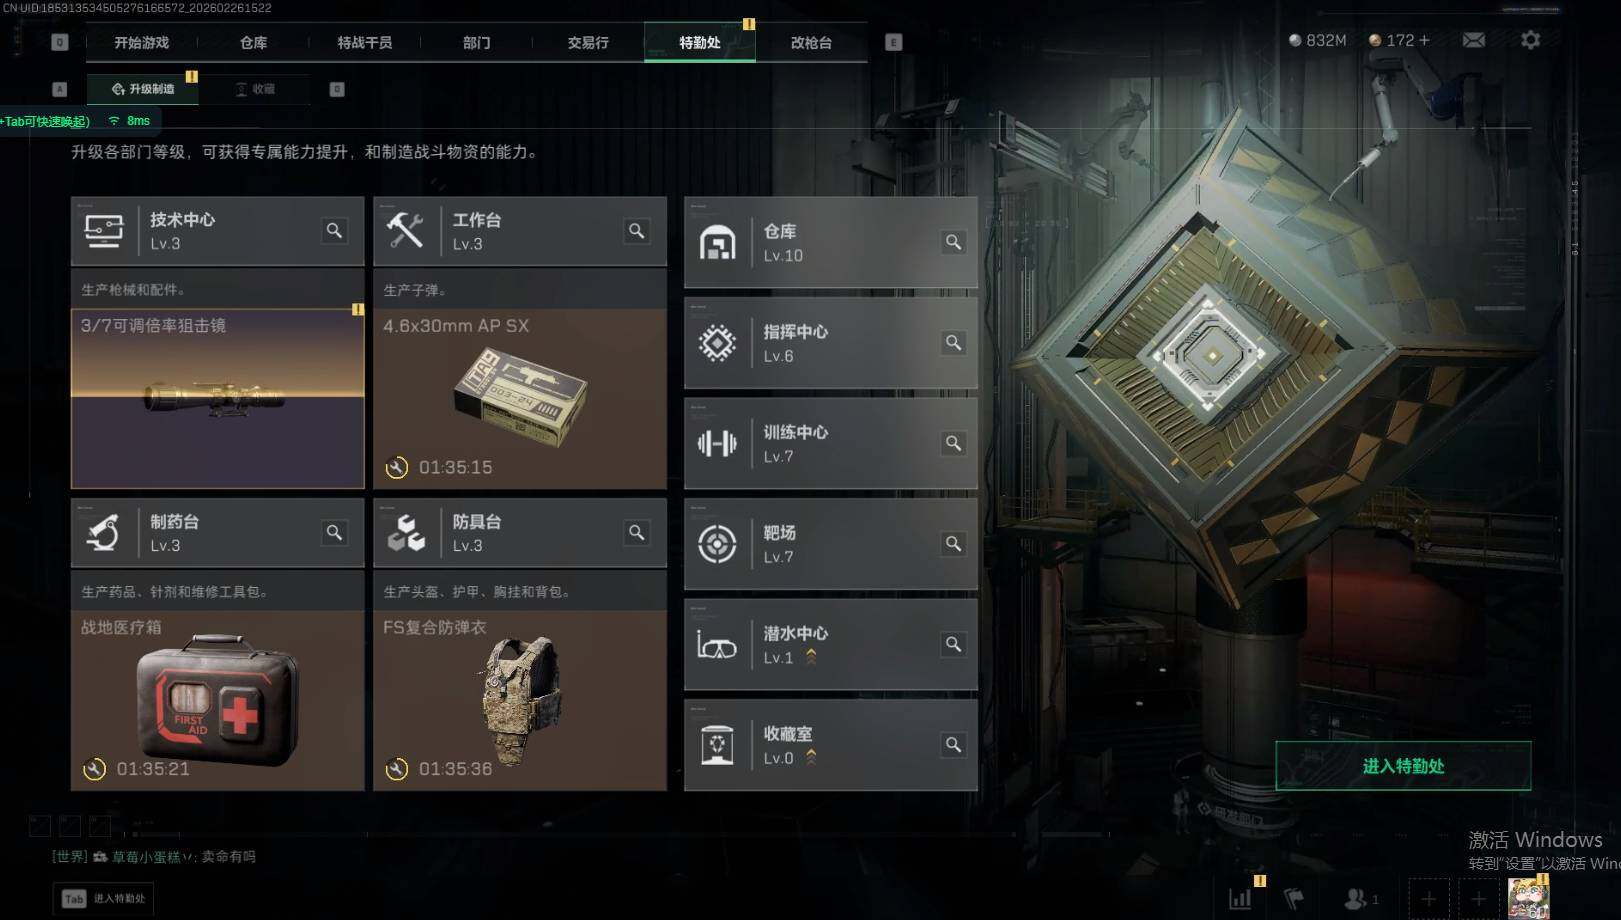Click the stats chart icon in bottom bar
The height and width of the screenshot is (920, 1621).
pyautogui.click(x=1240, y=898)
